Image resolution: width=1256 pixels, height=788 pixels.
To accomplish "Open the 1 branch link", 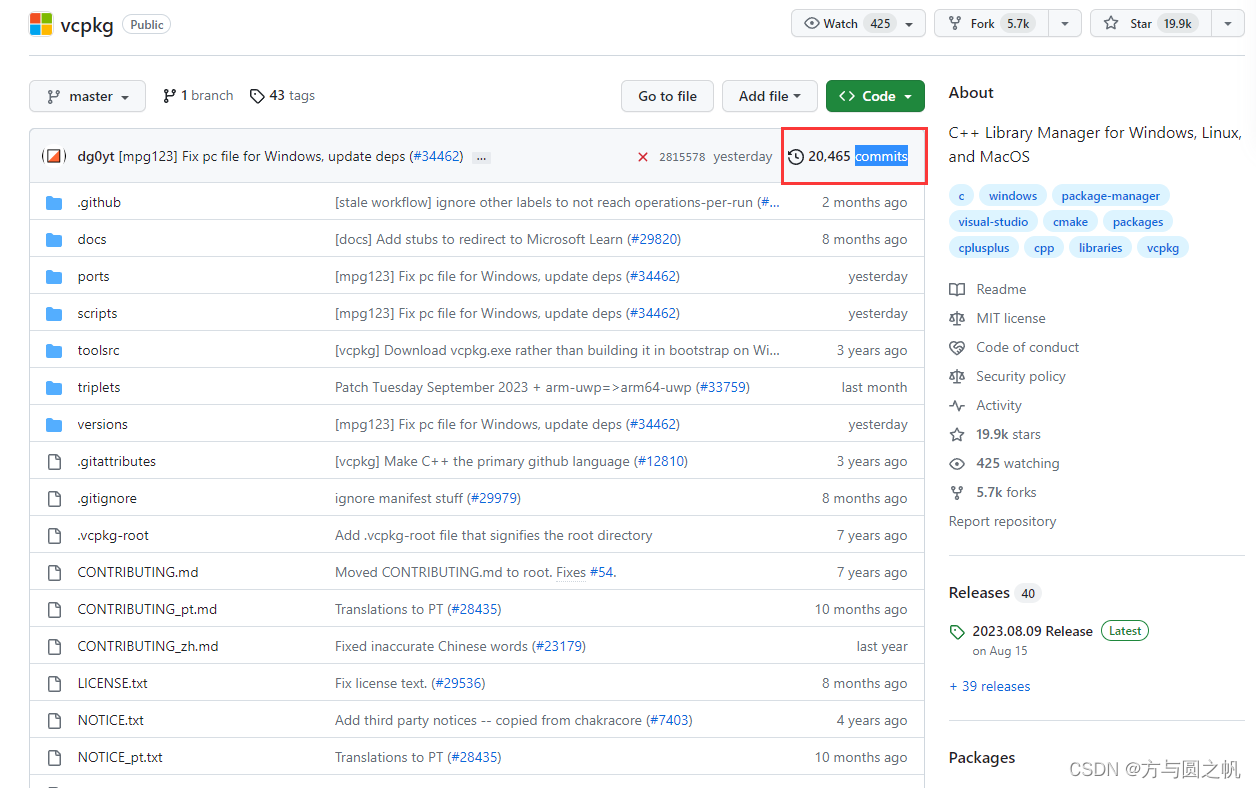I will pyautogui.click(x=198, y=96).
